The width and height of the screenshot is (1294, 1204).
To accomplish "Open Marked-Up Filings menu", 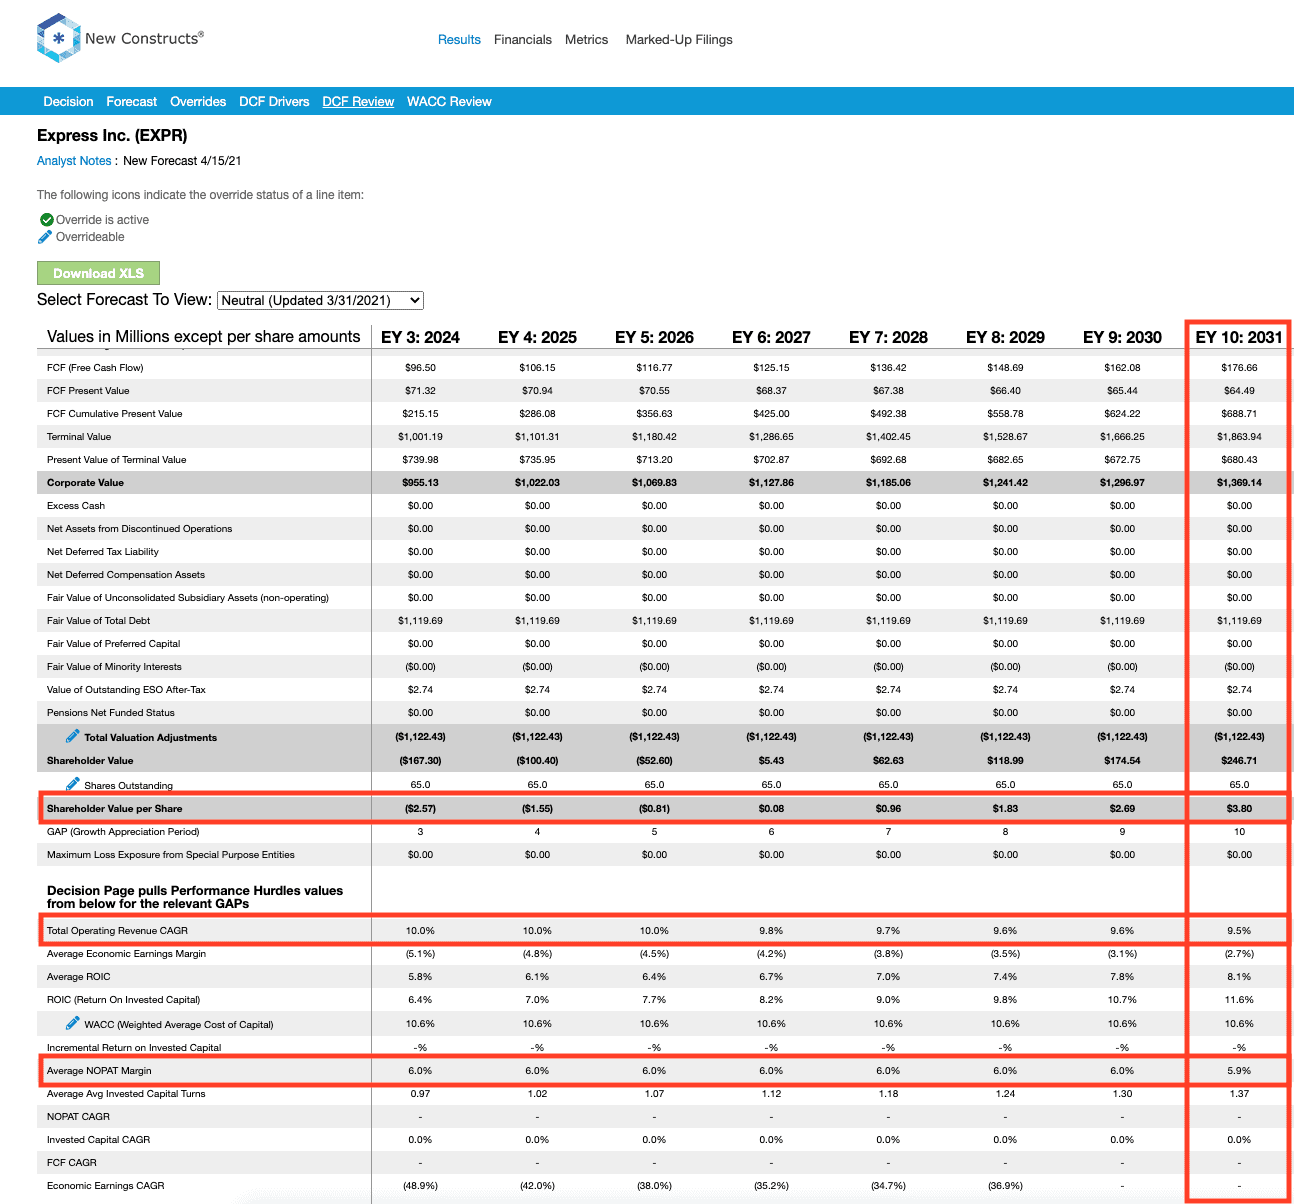I will (x=679, y=40).
